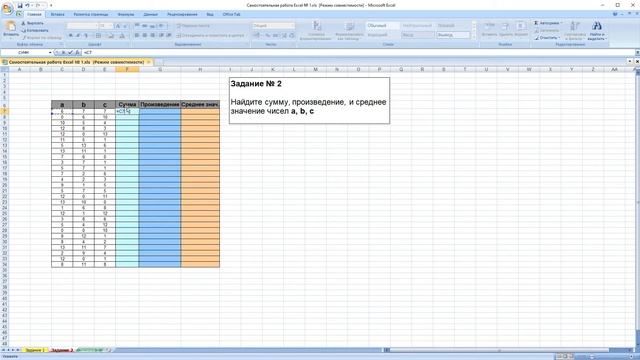Select the green third sheet tab

[x=91, y=350]
